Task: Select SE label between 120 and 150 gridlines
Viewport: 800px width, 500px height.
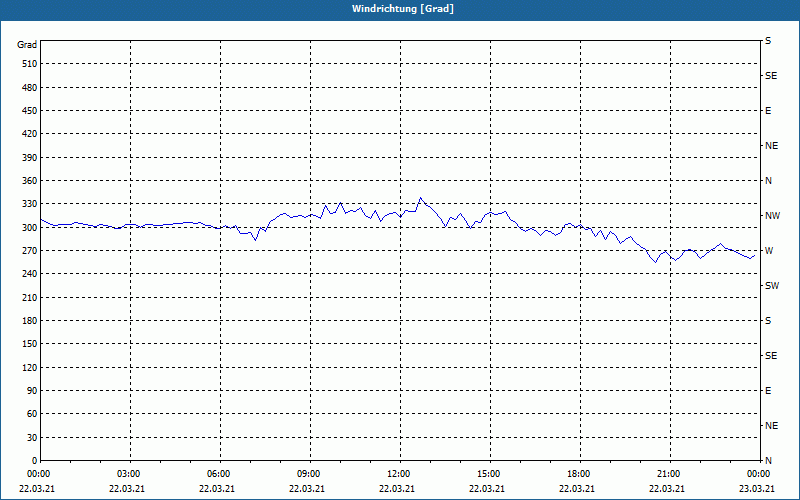Action: (771, 356)
